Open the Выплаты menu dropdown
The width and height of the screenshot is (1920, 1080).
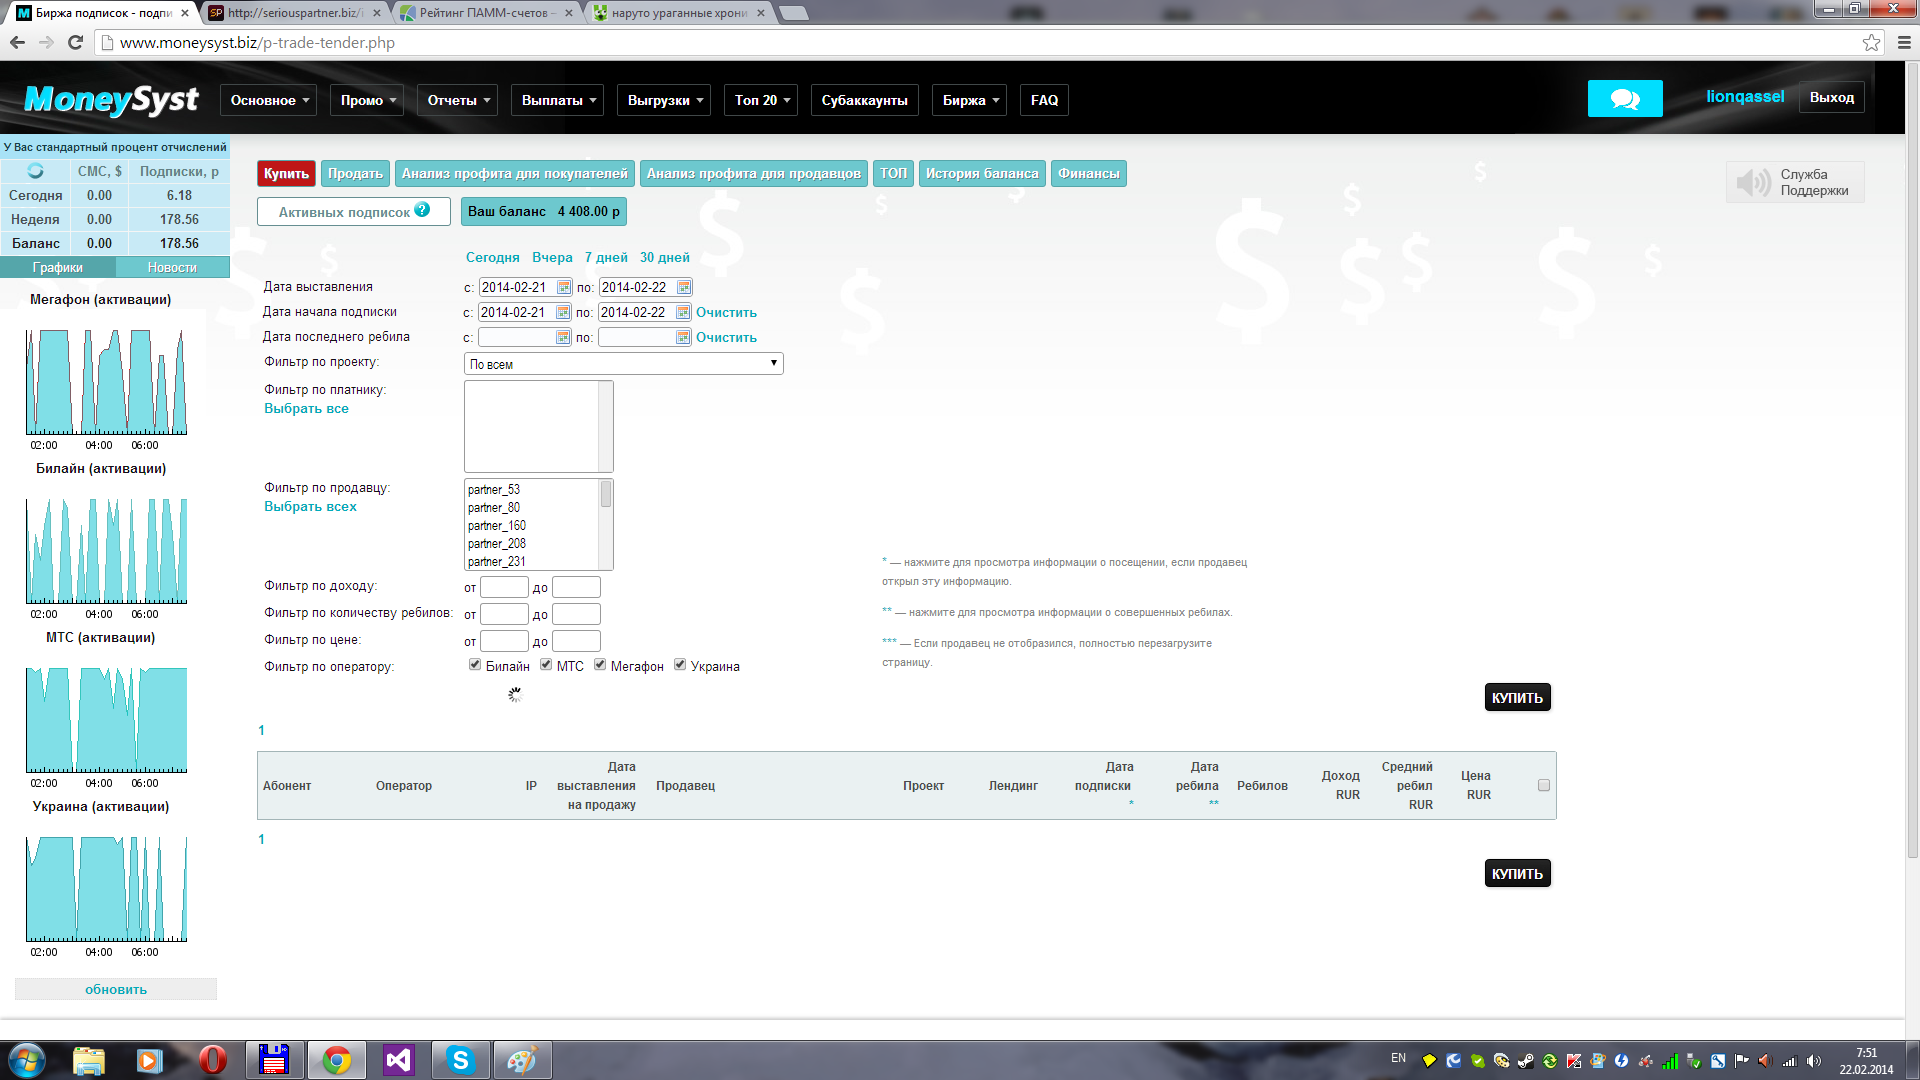559,100
